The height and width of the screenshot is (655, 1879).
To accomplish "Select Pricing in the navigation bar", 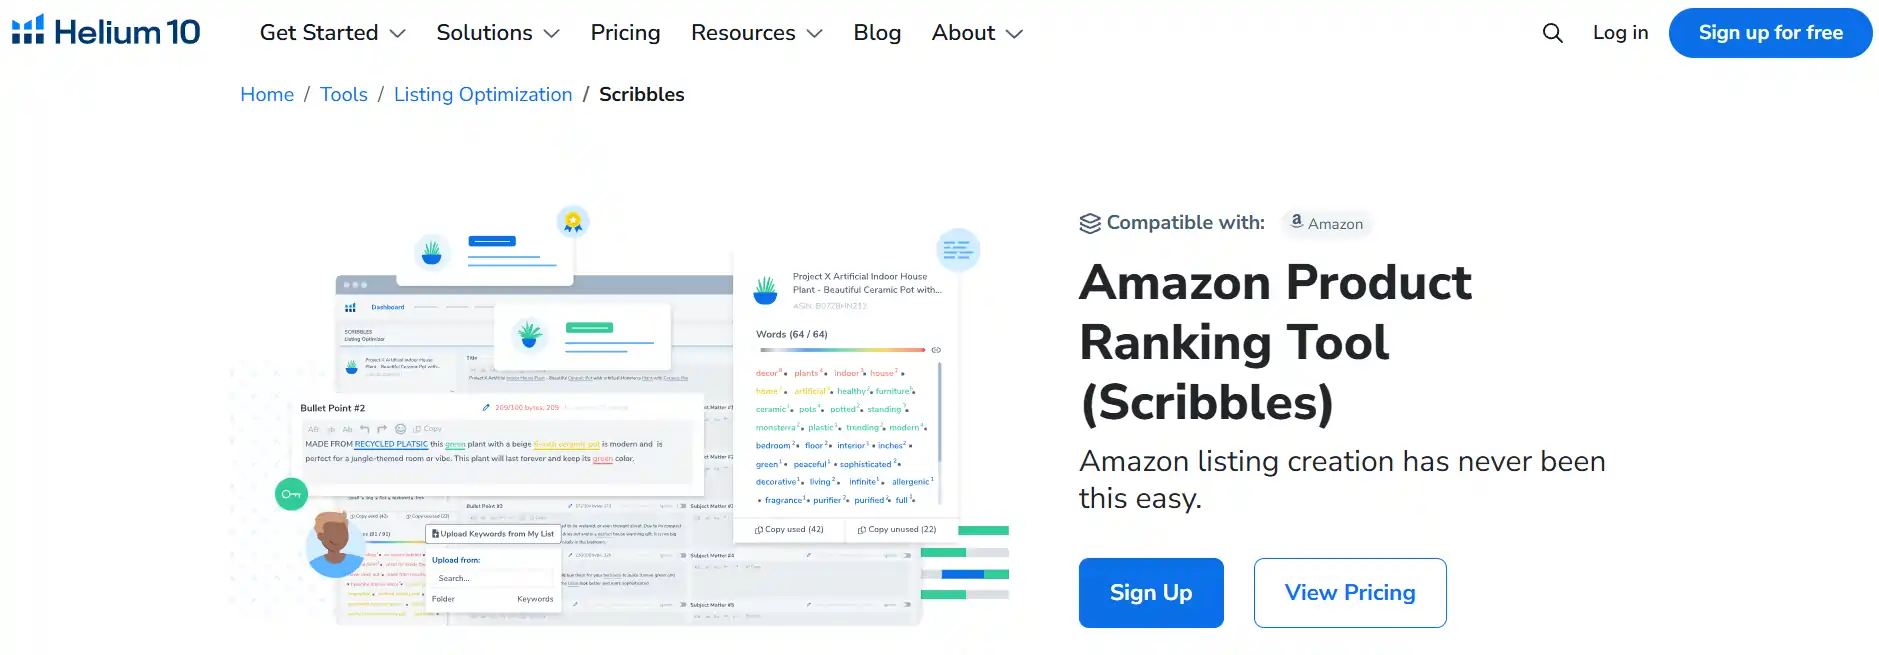I will pos(625,32).
